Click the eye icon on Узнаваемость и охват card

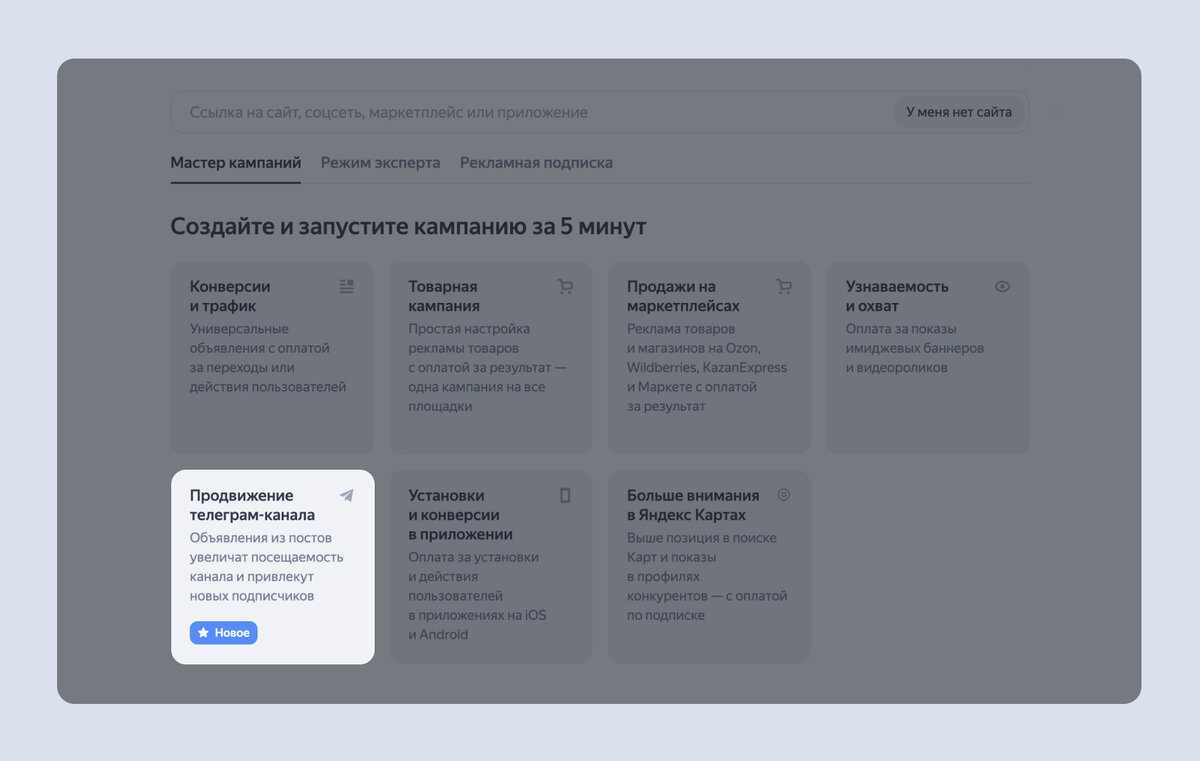pyautogui.click(x=1002, y=286)
